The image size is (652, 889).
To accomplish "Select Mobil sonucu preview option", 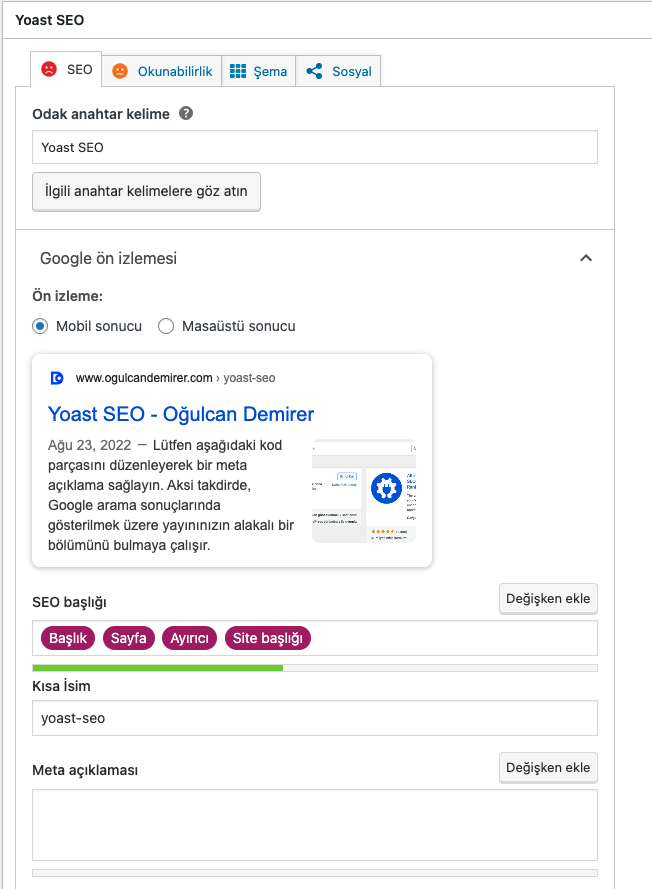I will pos(40,326).
